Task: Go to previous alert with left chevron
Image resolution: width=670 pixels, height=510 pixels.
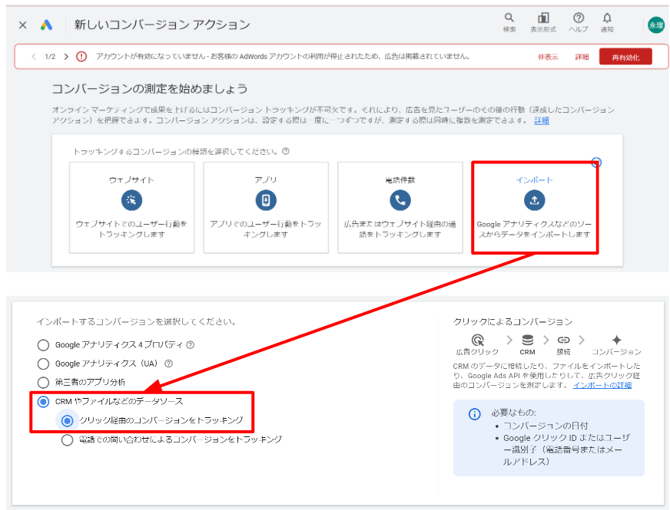Action: 34,57
